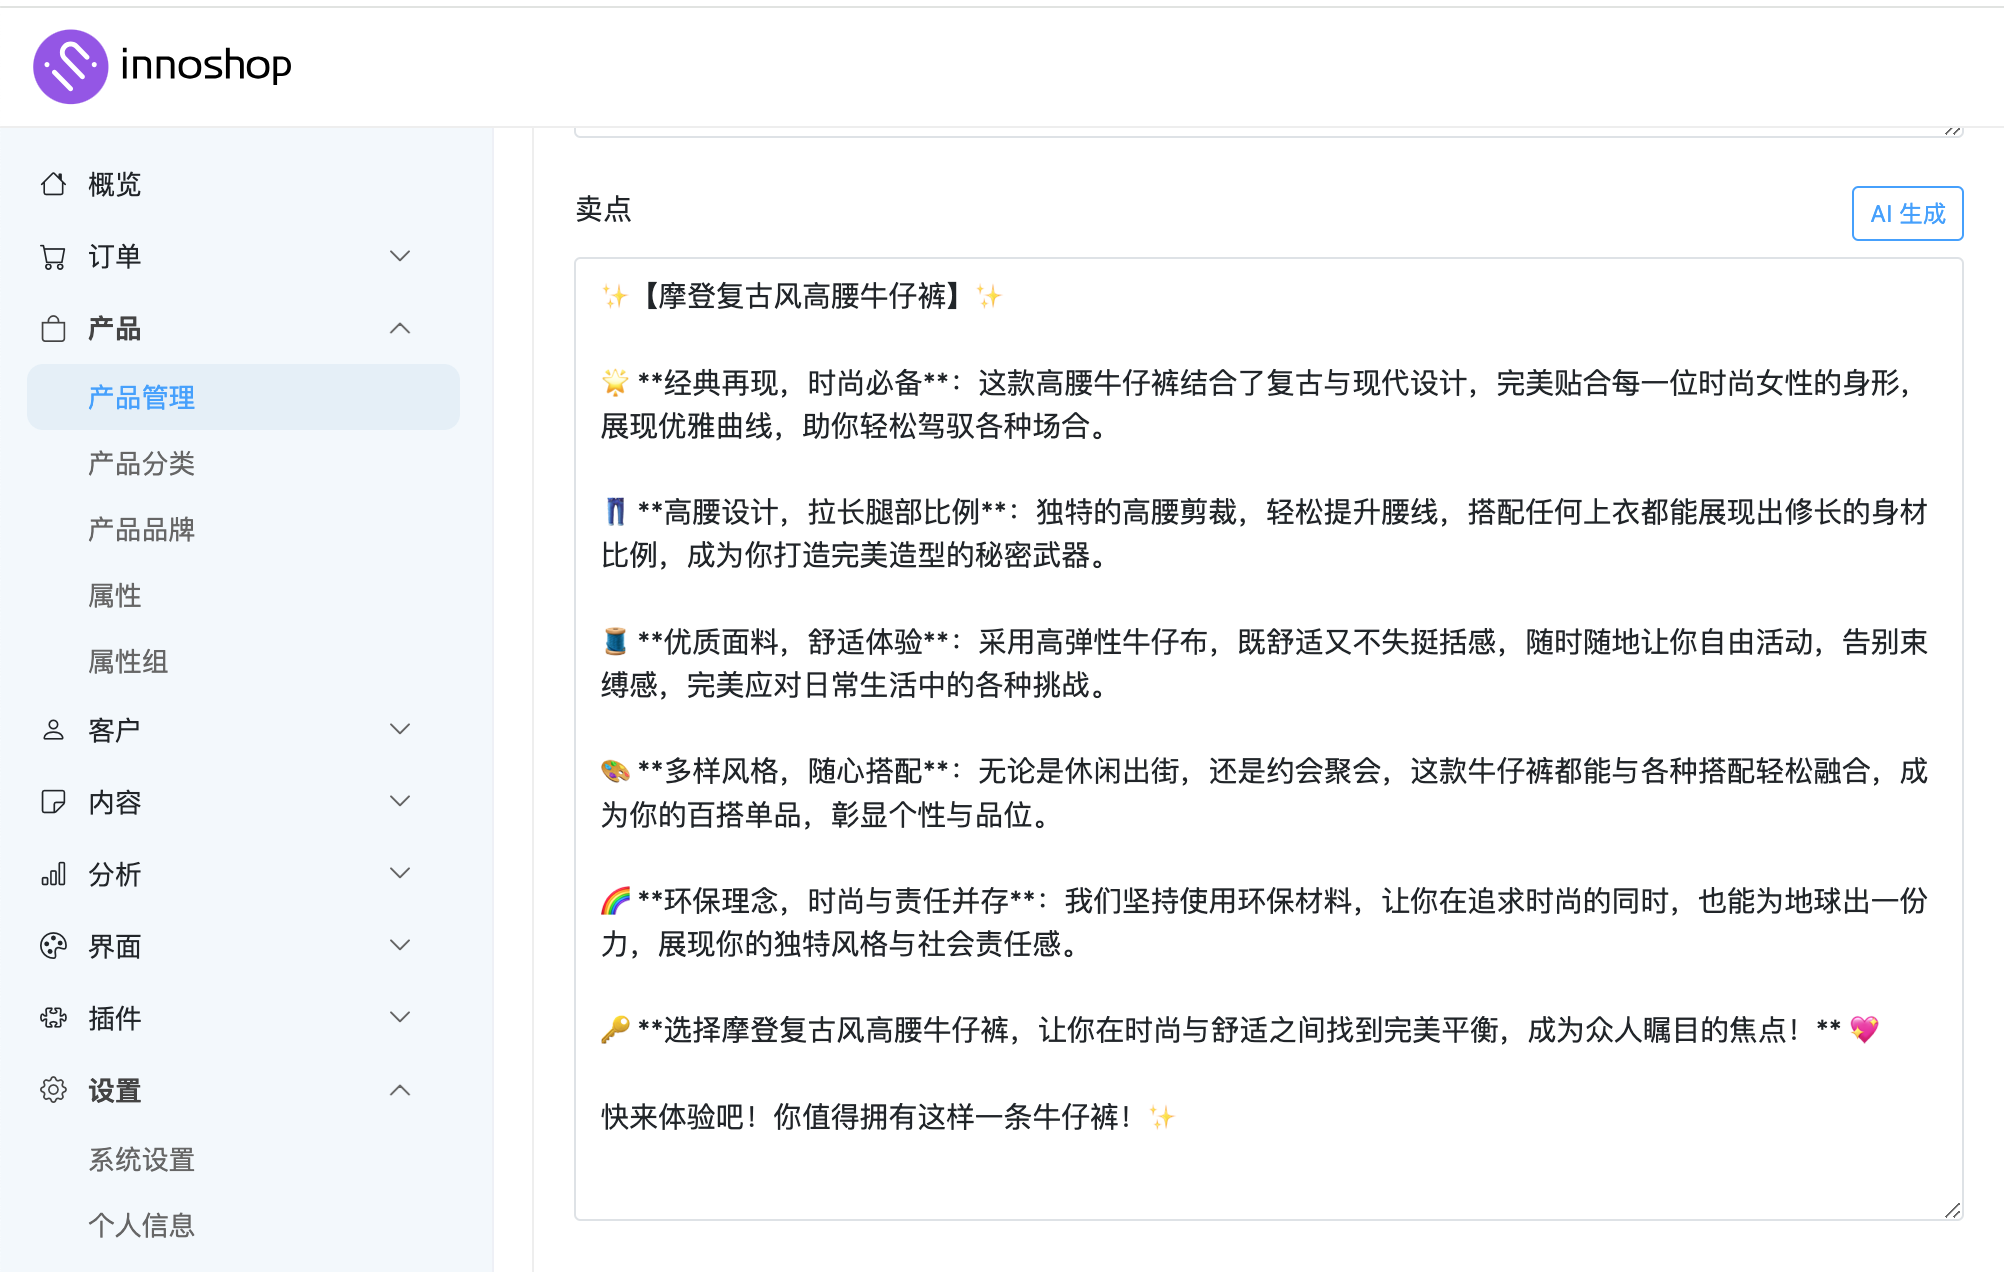
Task: Click the innoshop brand name text
Action: (x=206, y=65)
